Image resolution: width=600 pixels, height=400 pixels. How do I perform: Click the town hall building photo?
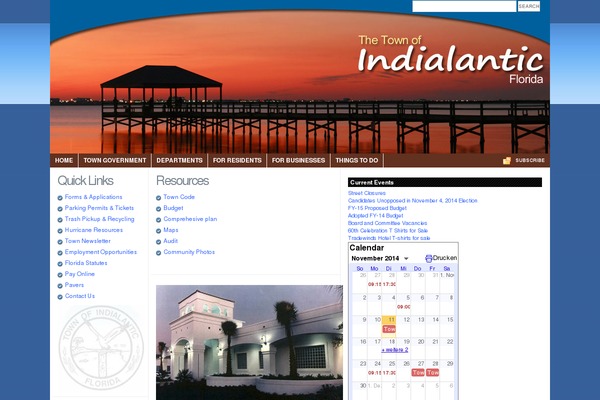click(249, 343)
